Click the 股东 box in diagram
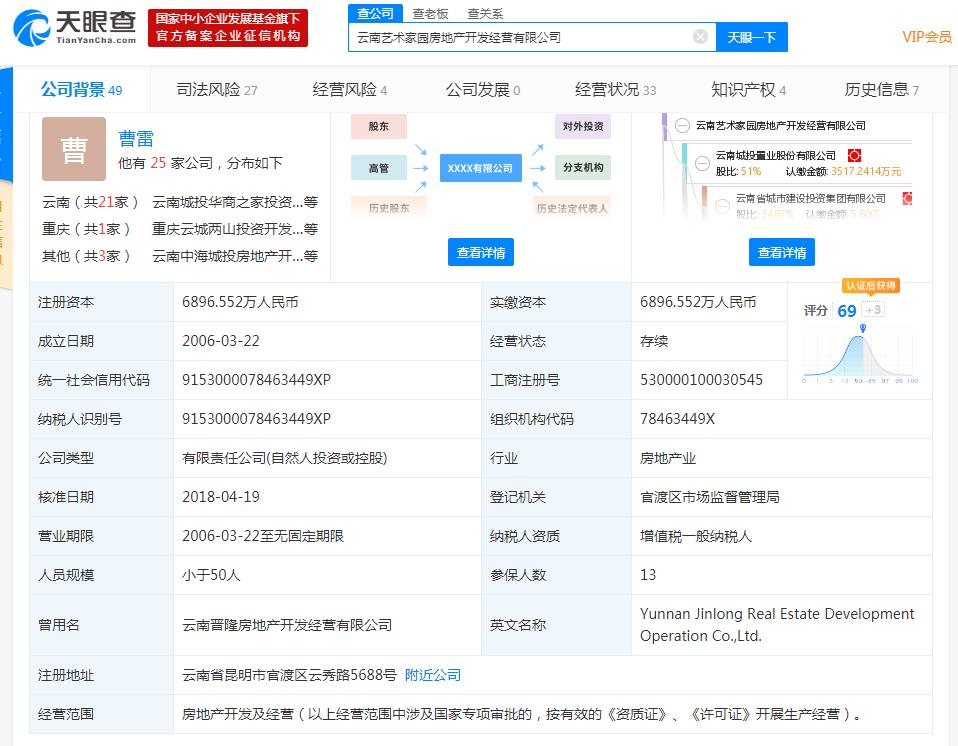The width and height of the screenshot is (958, 746). click(x=379, y=126)
